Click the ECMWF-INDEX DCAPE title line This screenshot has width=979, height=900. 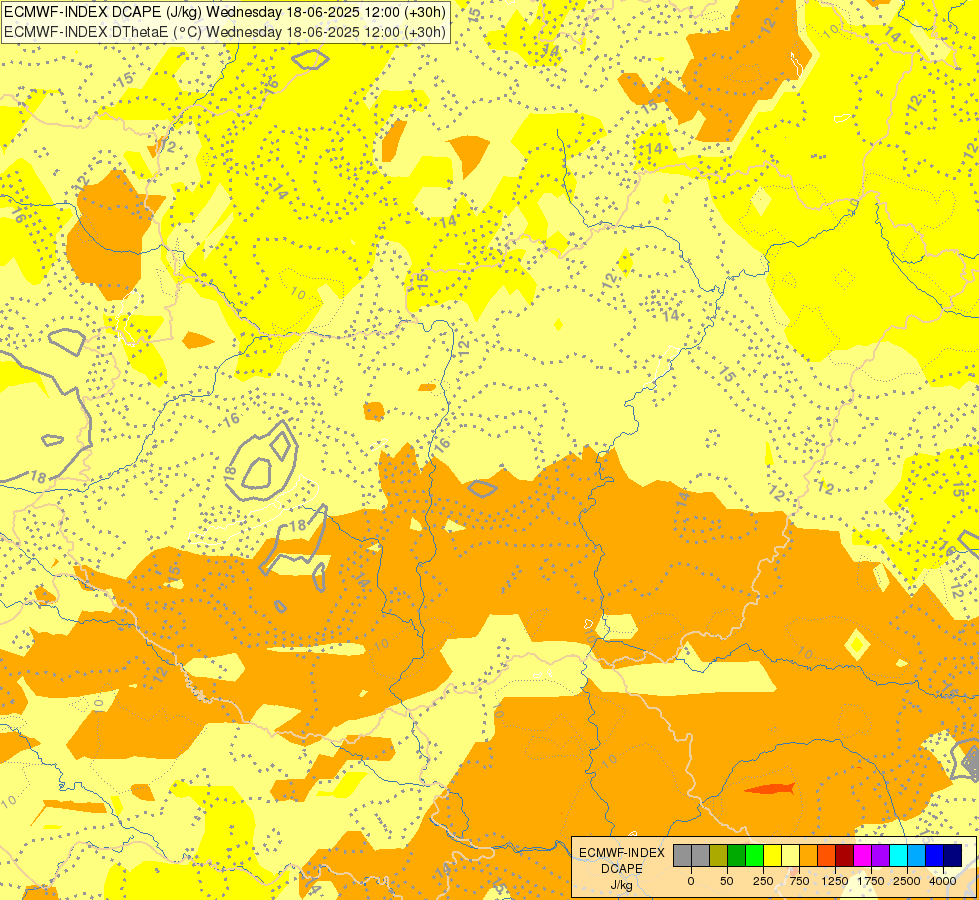225,12
